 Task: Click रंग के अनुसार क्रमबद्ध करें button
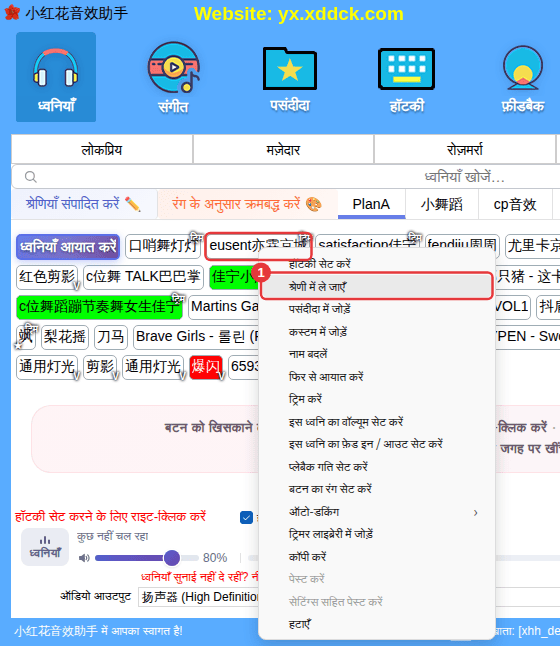pos(247,204)
